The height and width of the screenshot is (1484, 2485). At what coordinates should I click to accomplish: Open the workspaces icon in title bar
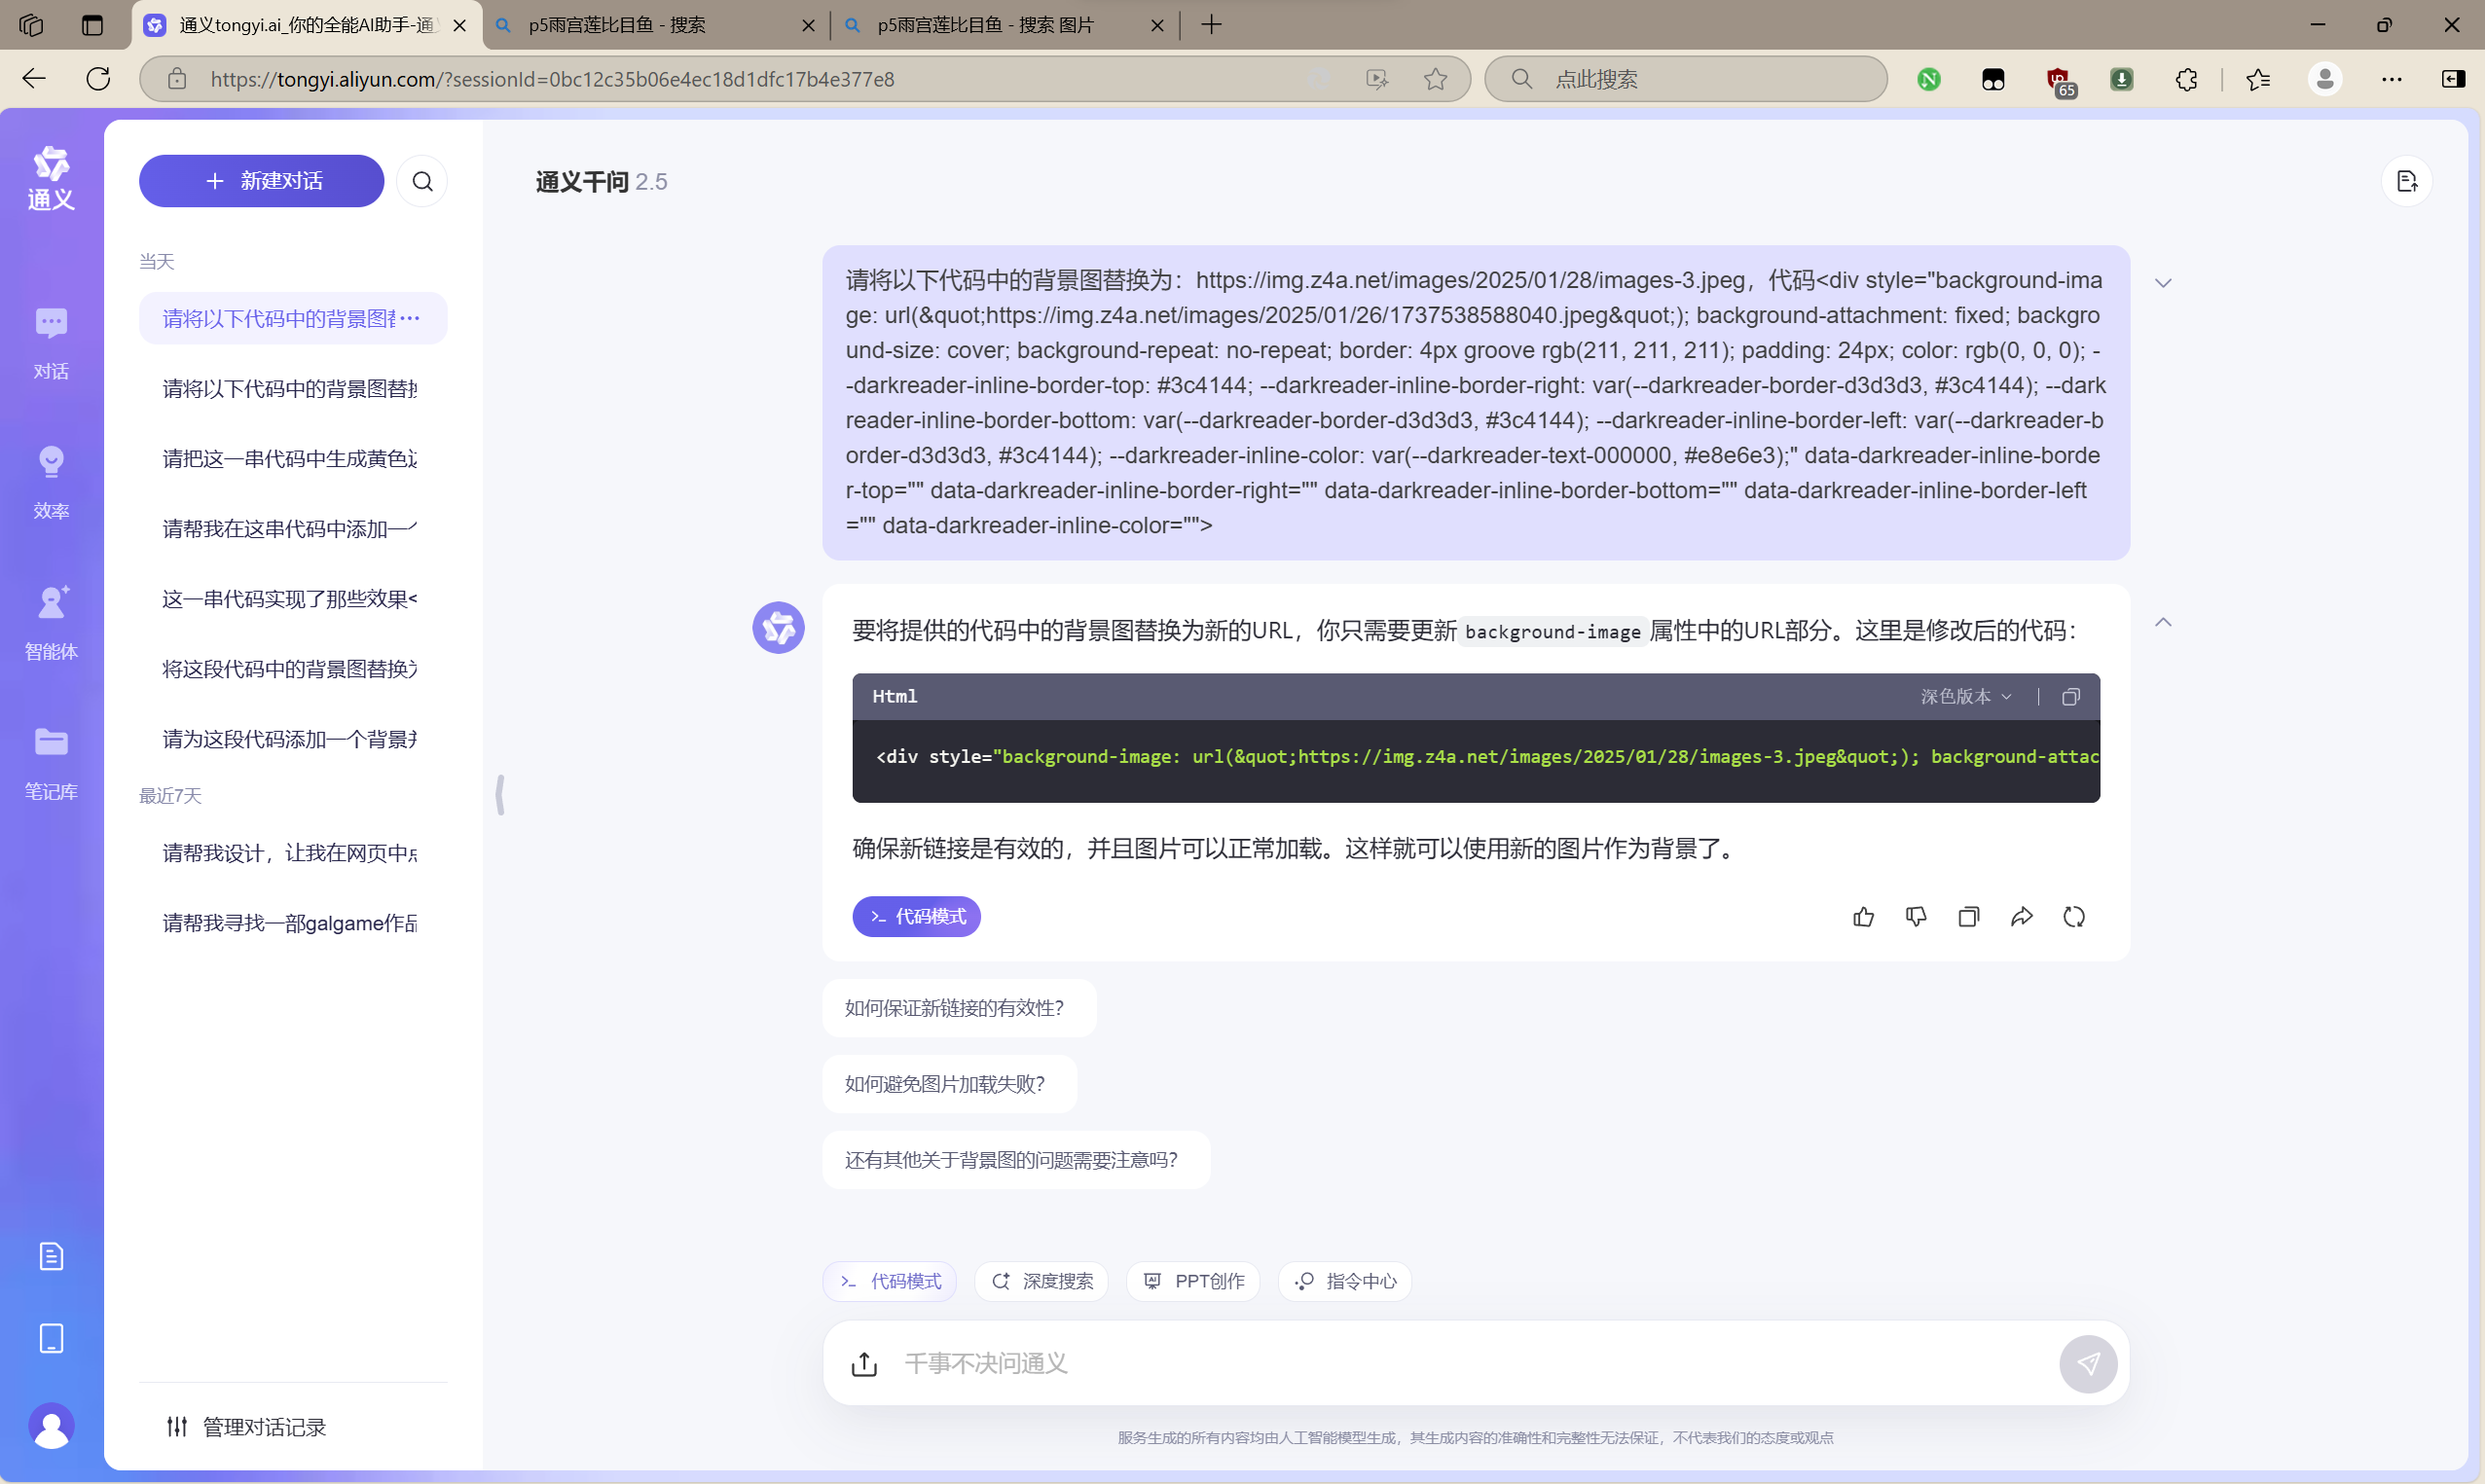pyautogui.click(x=31, y=25)
